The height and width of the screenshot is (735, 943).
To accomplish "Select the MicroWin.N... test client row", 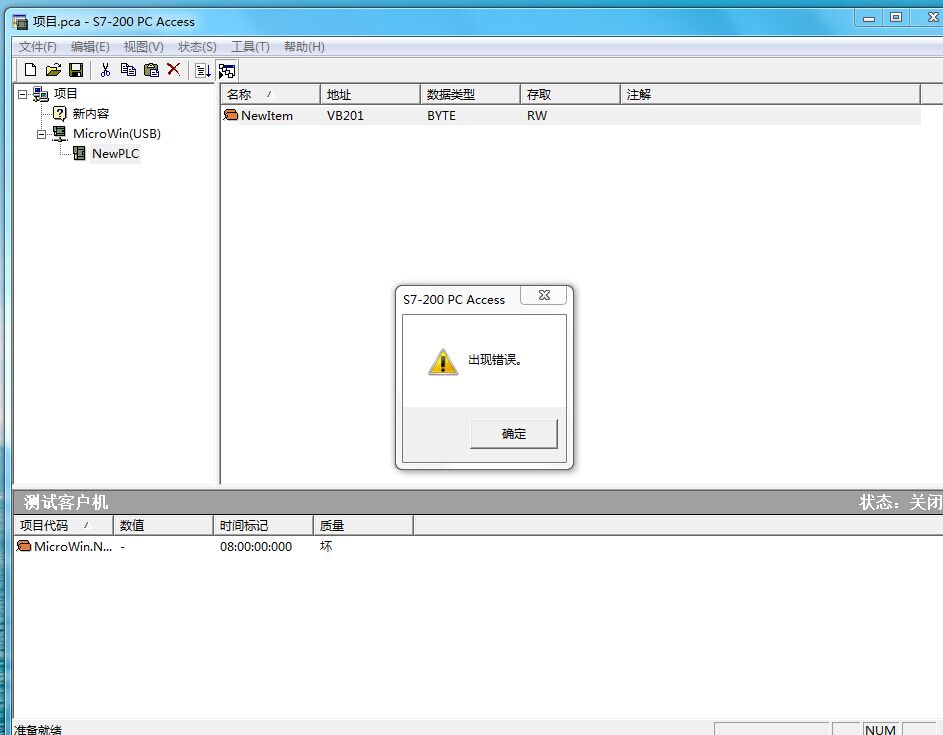I will coord(72,546).
